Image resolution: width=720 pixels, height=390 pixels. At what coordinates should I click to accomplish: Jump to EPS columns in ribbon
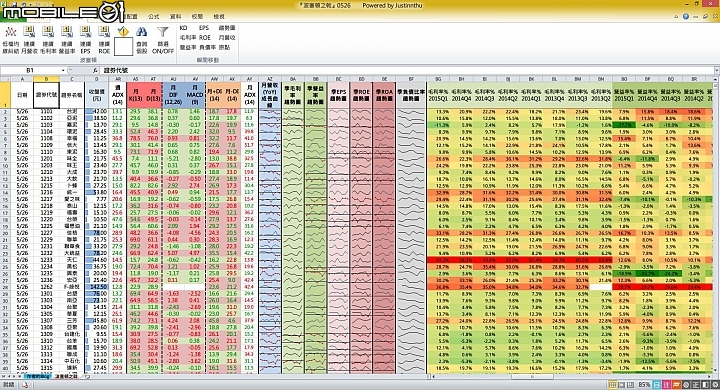[x=204, y=28]
